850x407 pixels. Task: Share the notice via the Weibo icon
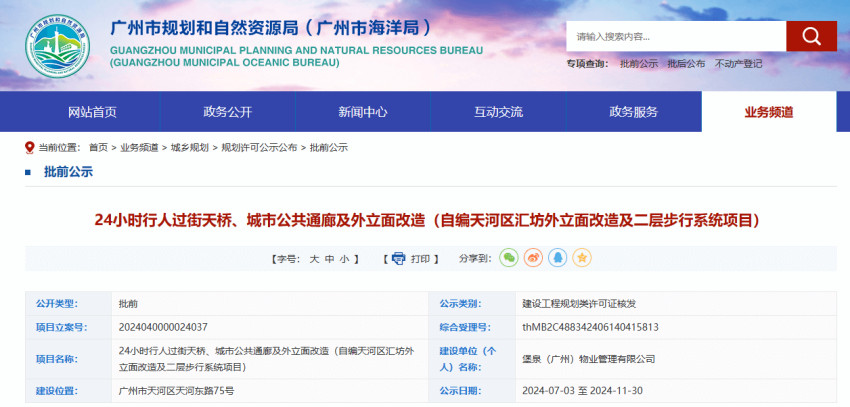tap(533, 258)
